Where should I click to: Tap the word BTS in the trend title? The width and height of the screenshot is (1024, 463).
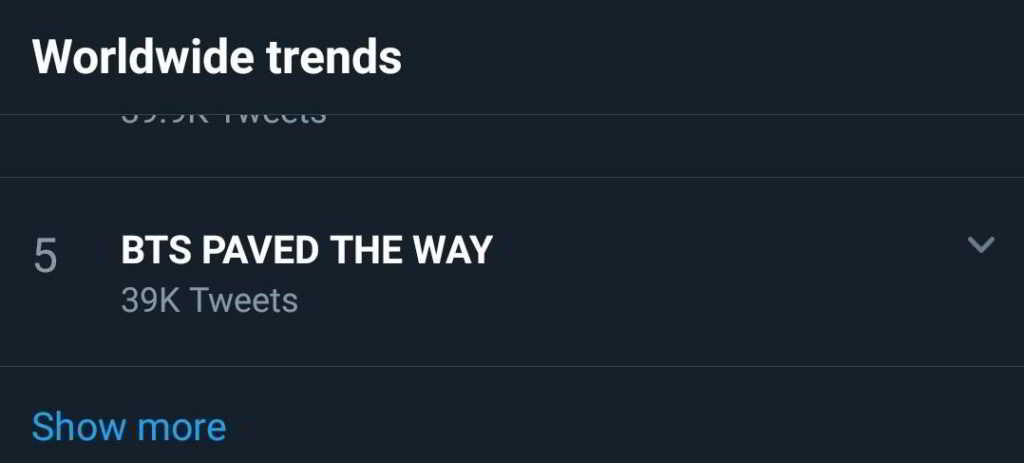tap(157, 250)
